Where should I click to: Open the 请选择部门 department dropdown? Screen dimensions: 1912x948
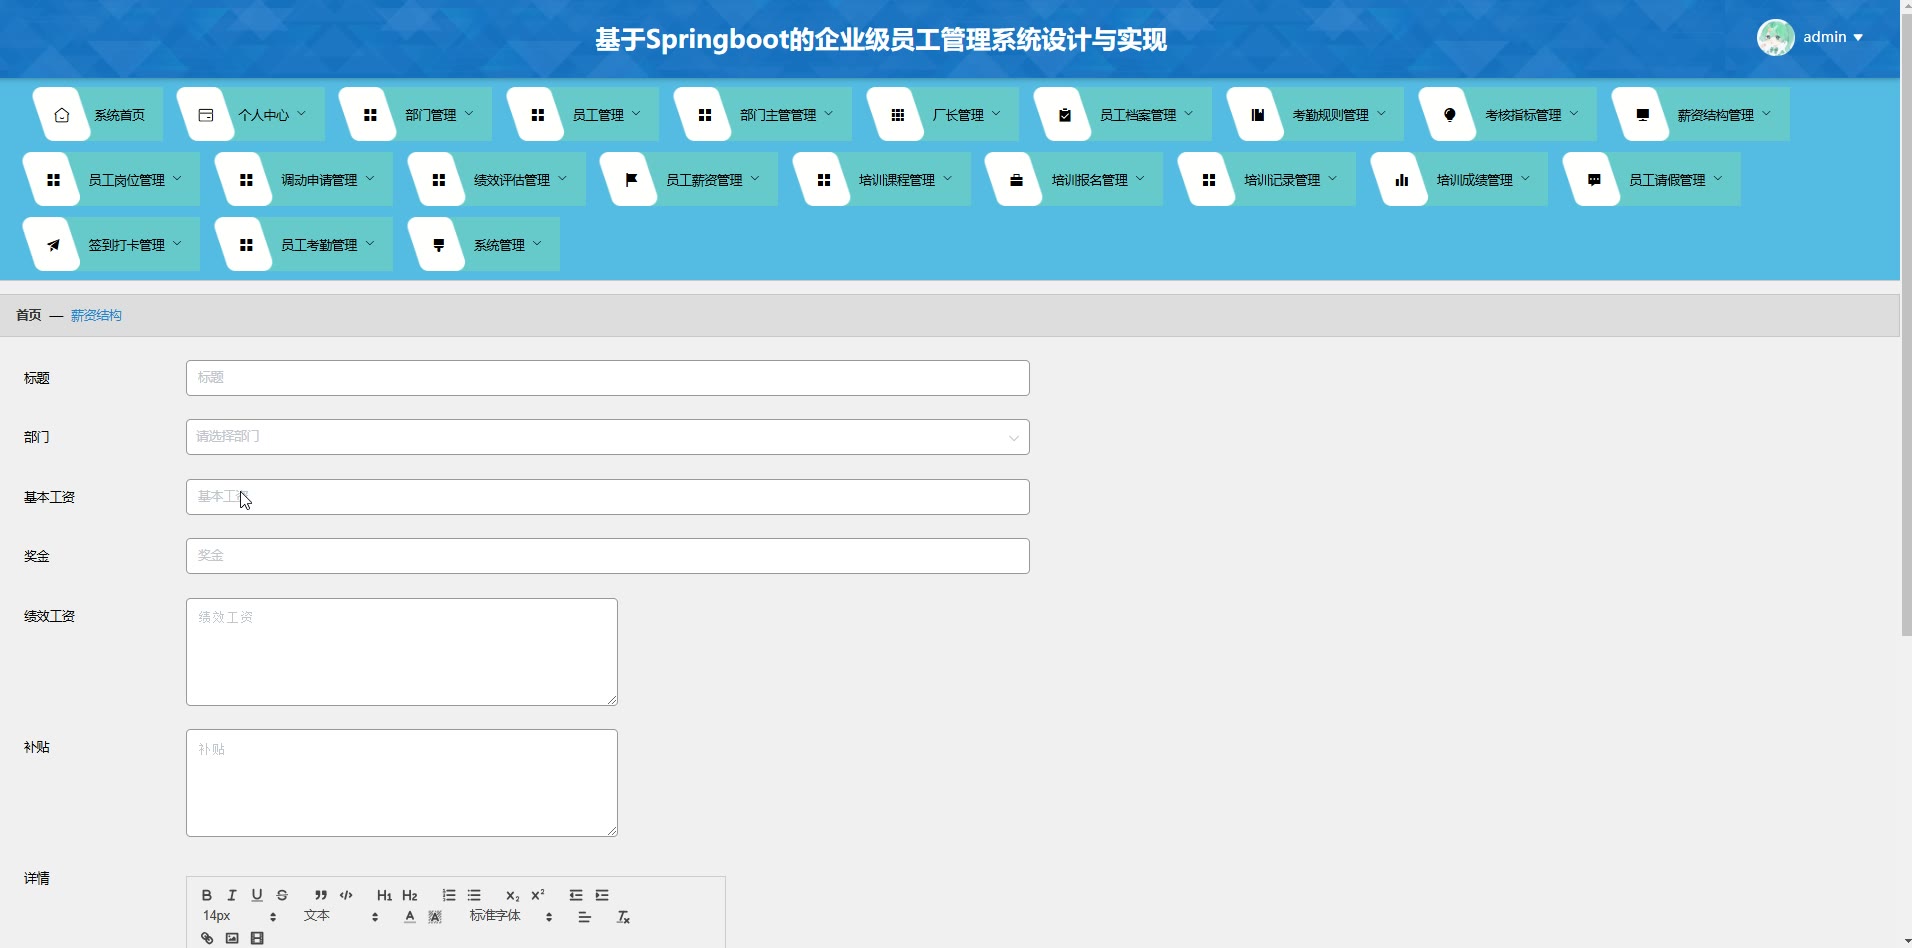tap(607, 437)
